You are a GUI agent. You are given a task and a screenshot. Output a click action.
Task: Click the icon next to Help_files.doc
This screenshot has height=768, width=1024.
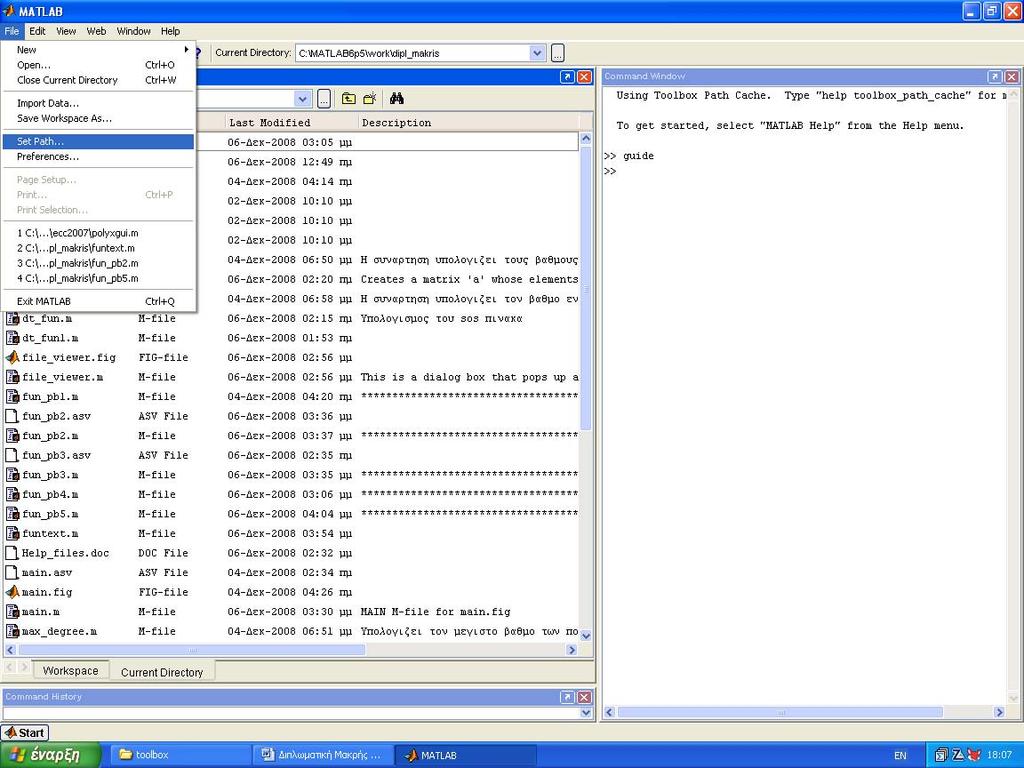(12, 553)
